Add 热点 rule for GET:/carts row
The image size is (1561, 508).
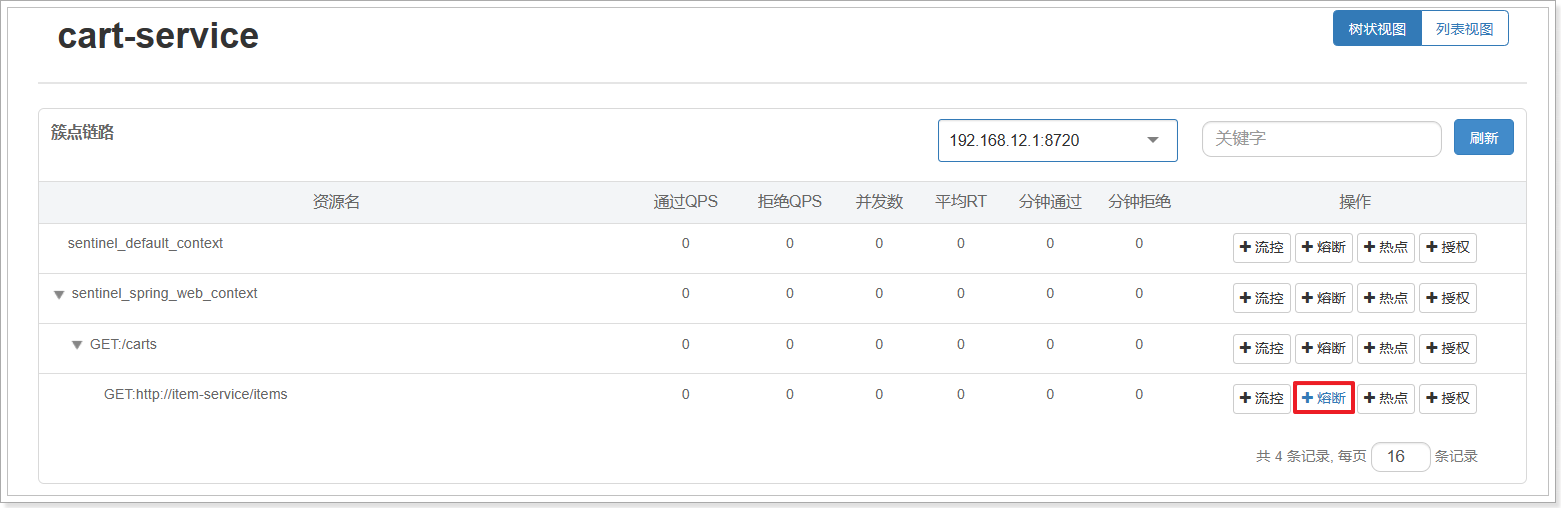tap(1386, 348)
